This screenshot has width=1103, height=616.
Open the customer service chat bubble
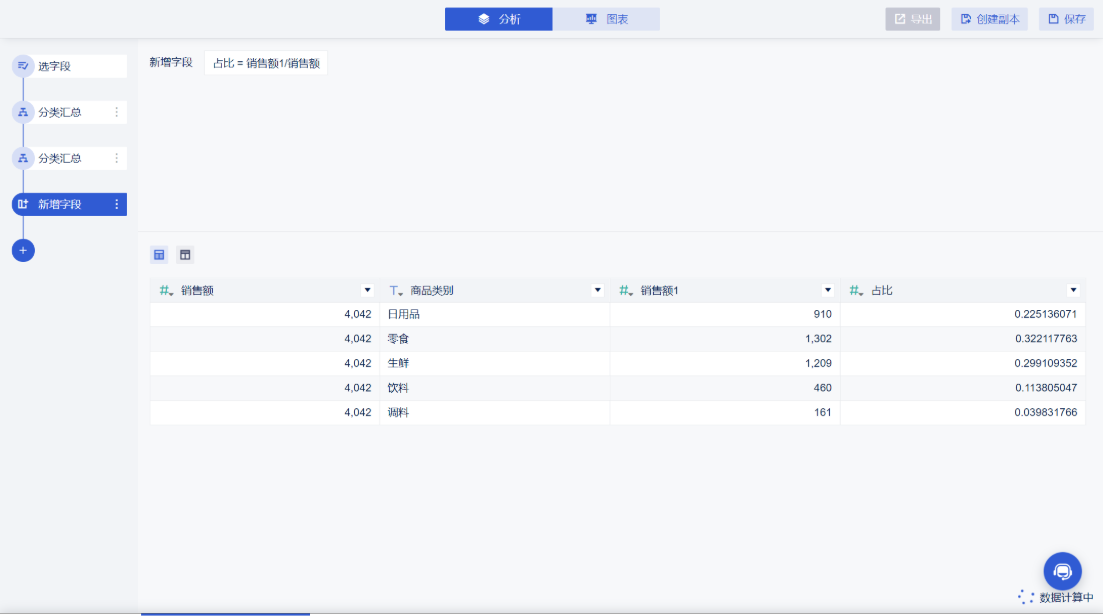(1062, 571)
